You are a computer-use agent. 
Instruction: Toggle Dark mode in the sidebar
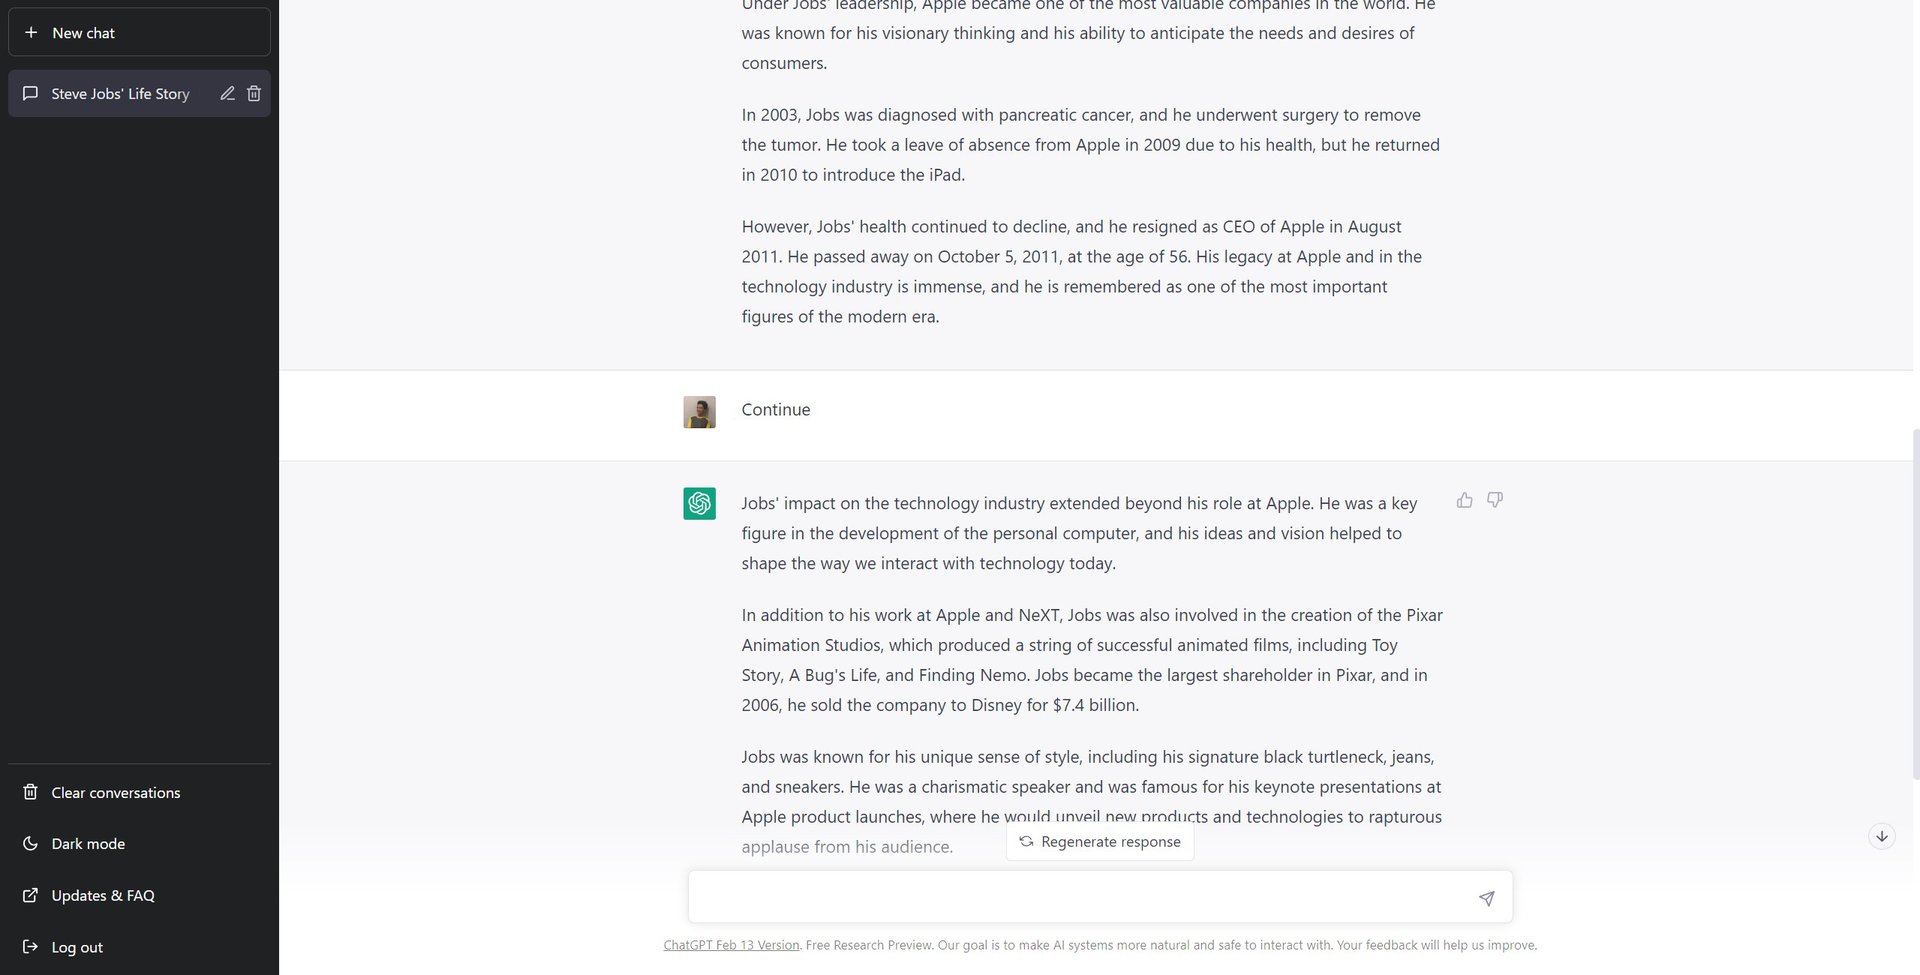(88, 844)
